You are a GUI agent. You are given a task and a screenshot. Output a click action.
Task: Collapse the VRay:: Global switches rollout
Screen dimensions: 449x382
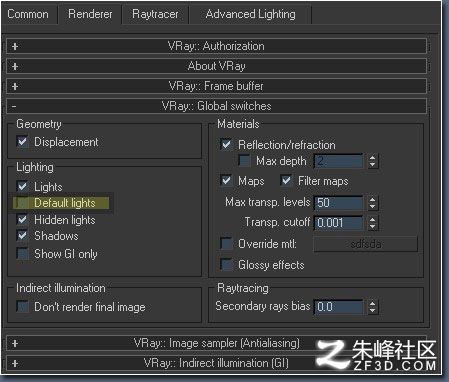(216, 106)
